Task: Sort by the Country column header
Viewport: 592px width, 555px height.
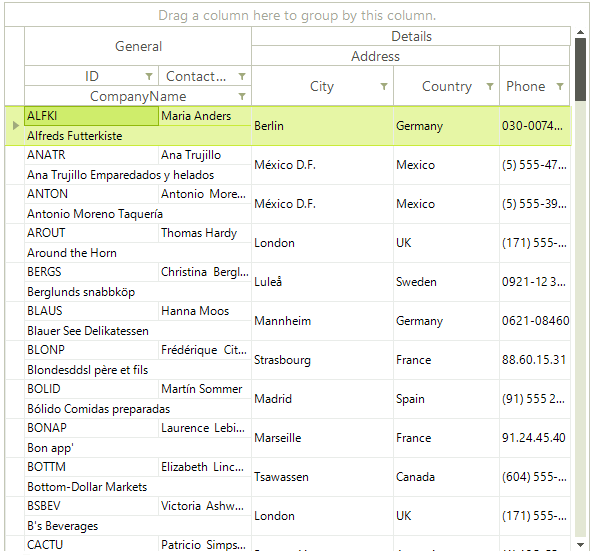Action: click(446, 86)
